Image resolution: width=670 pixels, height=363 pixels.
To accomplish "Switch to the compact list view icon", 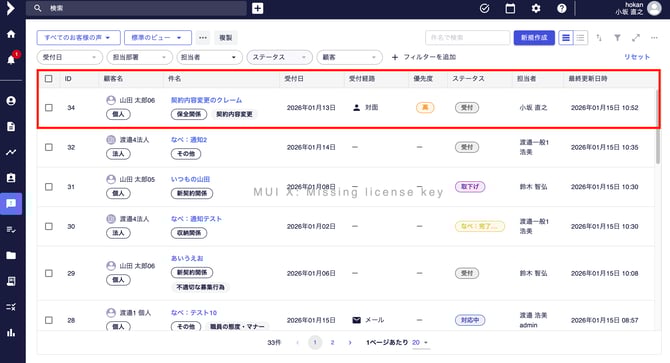I will tap(580, 38).
